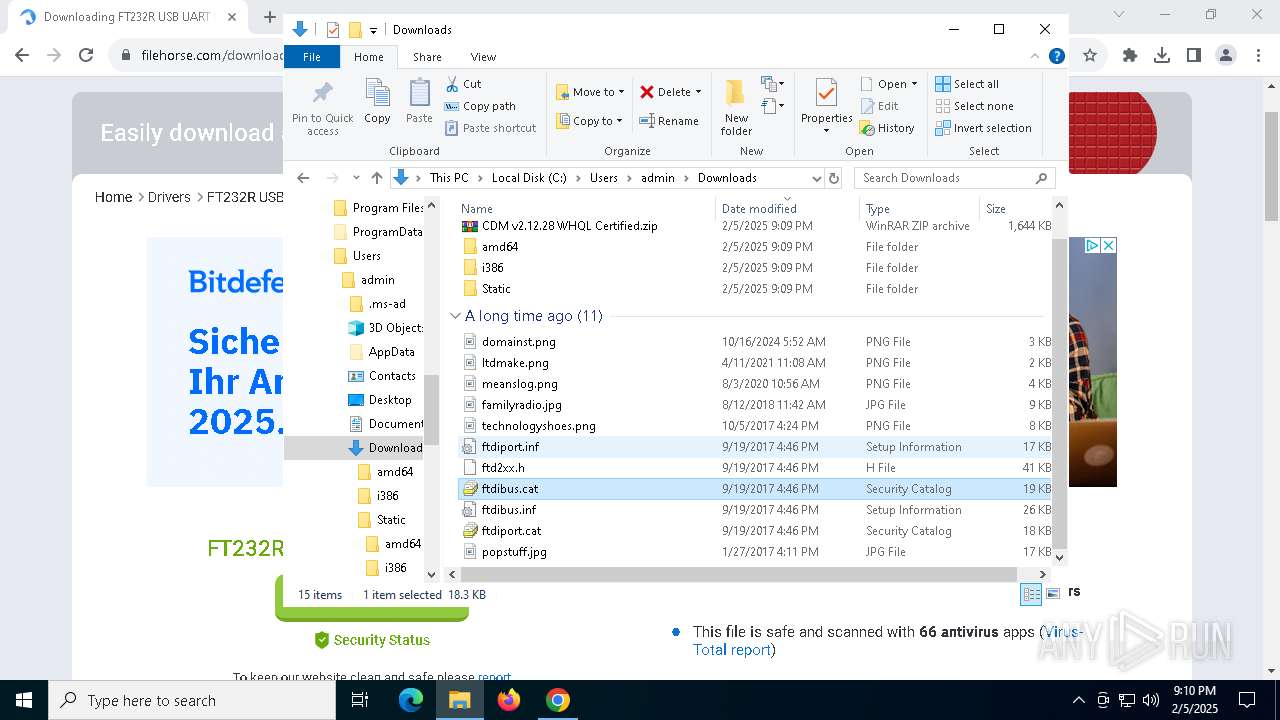Image resolution: width=1280 pixels, height=720 pixels.
Task: Open the Delete options arrow
Action: point(698,92)
